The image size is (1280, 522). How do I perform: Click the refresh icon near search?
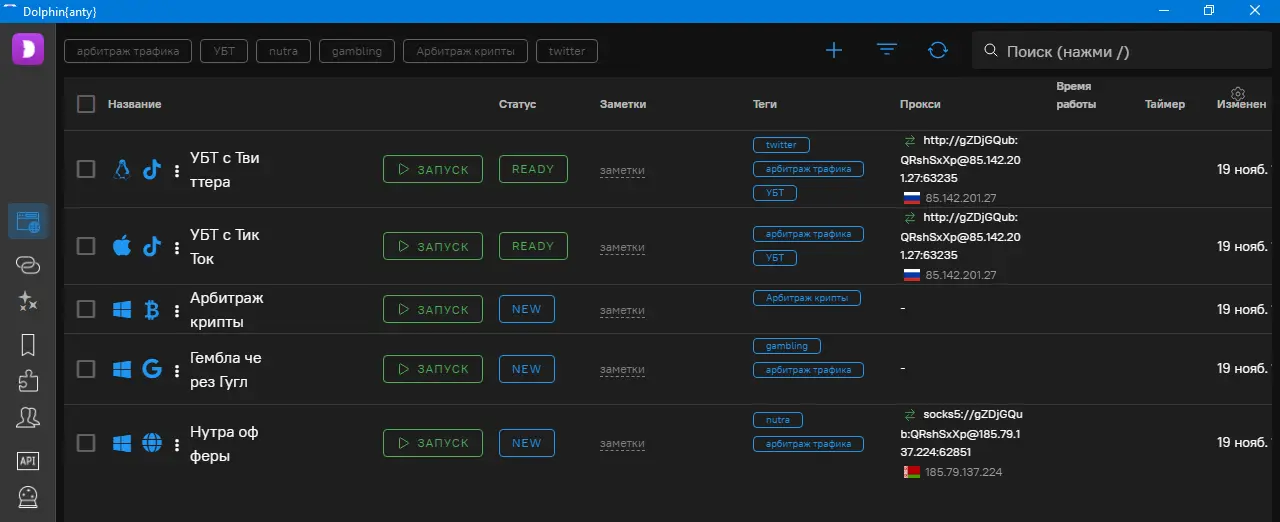coord(938,51)
